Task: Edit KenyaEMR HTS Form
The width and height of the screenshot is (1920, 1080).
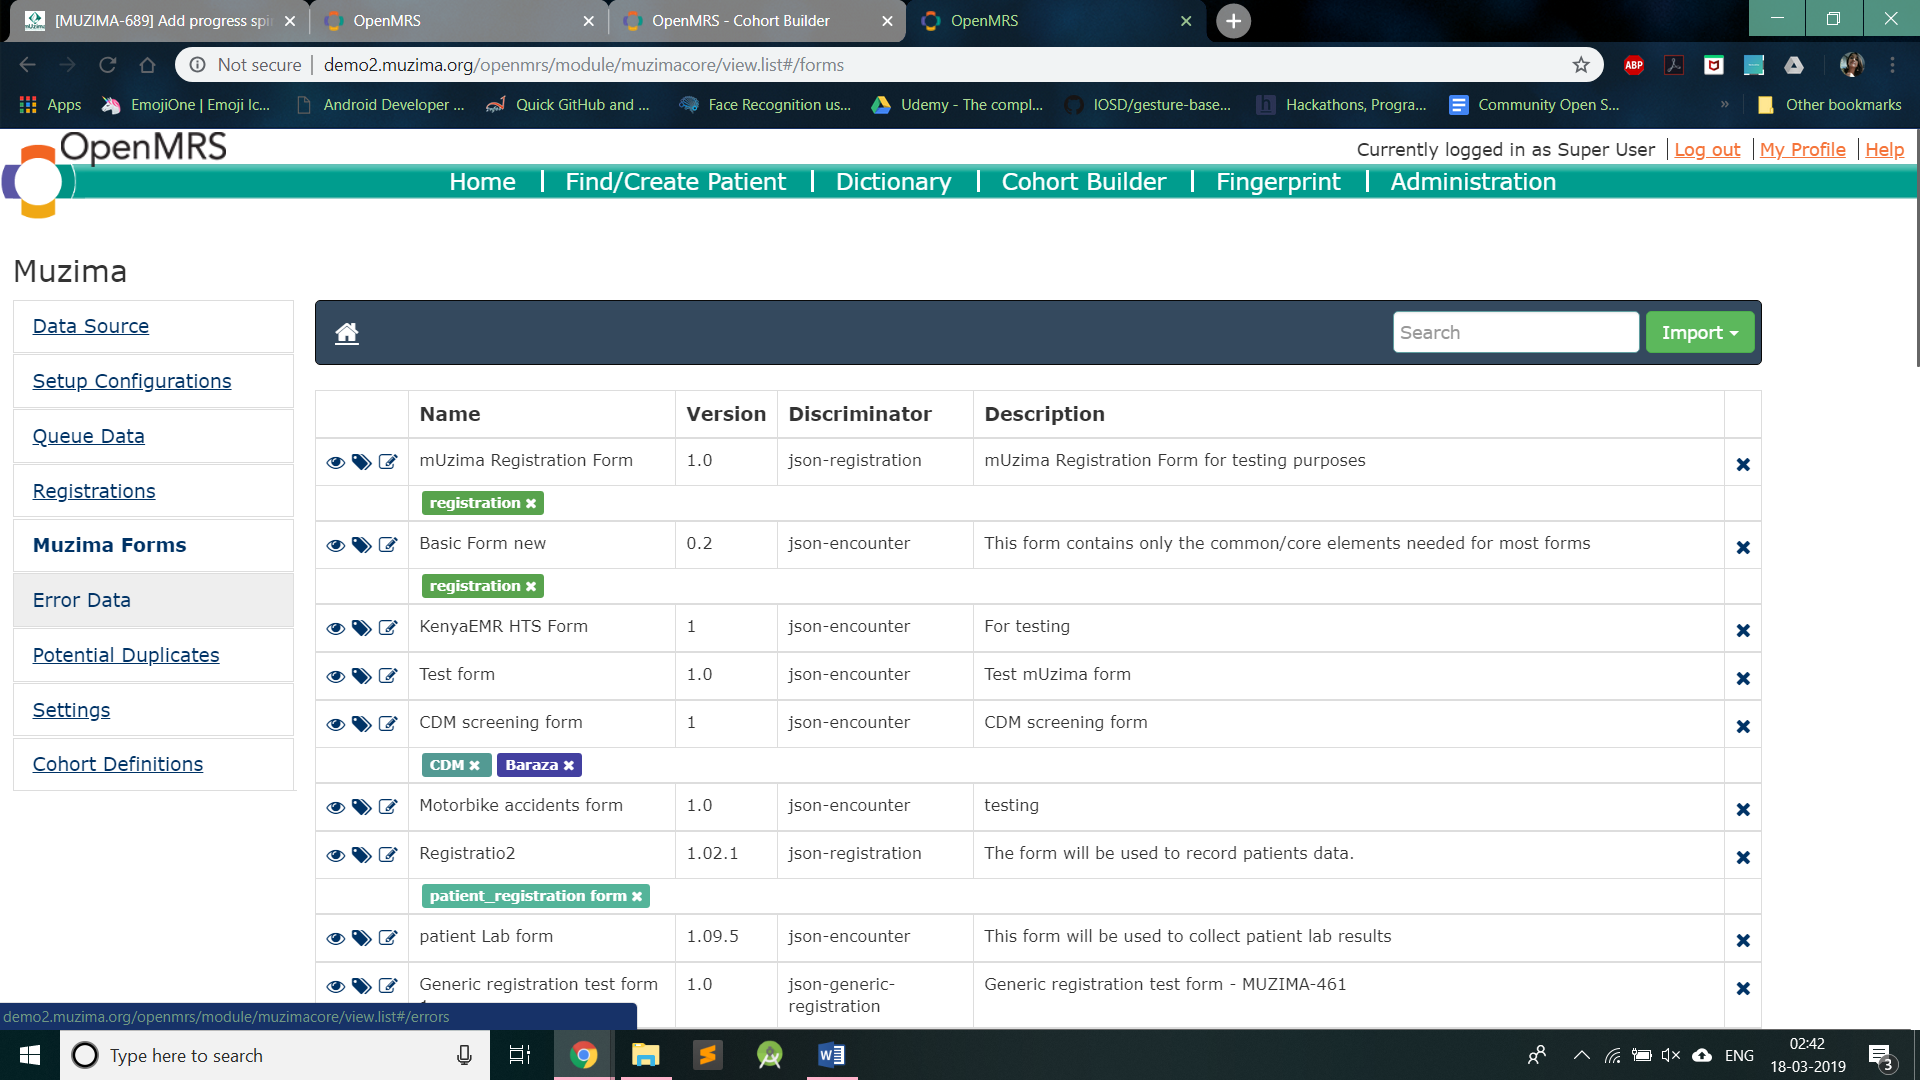Action: click(x=388, y=627)
